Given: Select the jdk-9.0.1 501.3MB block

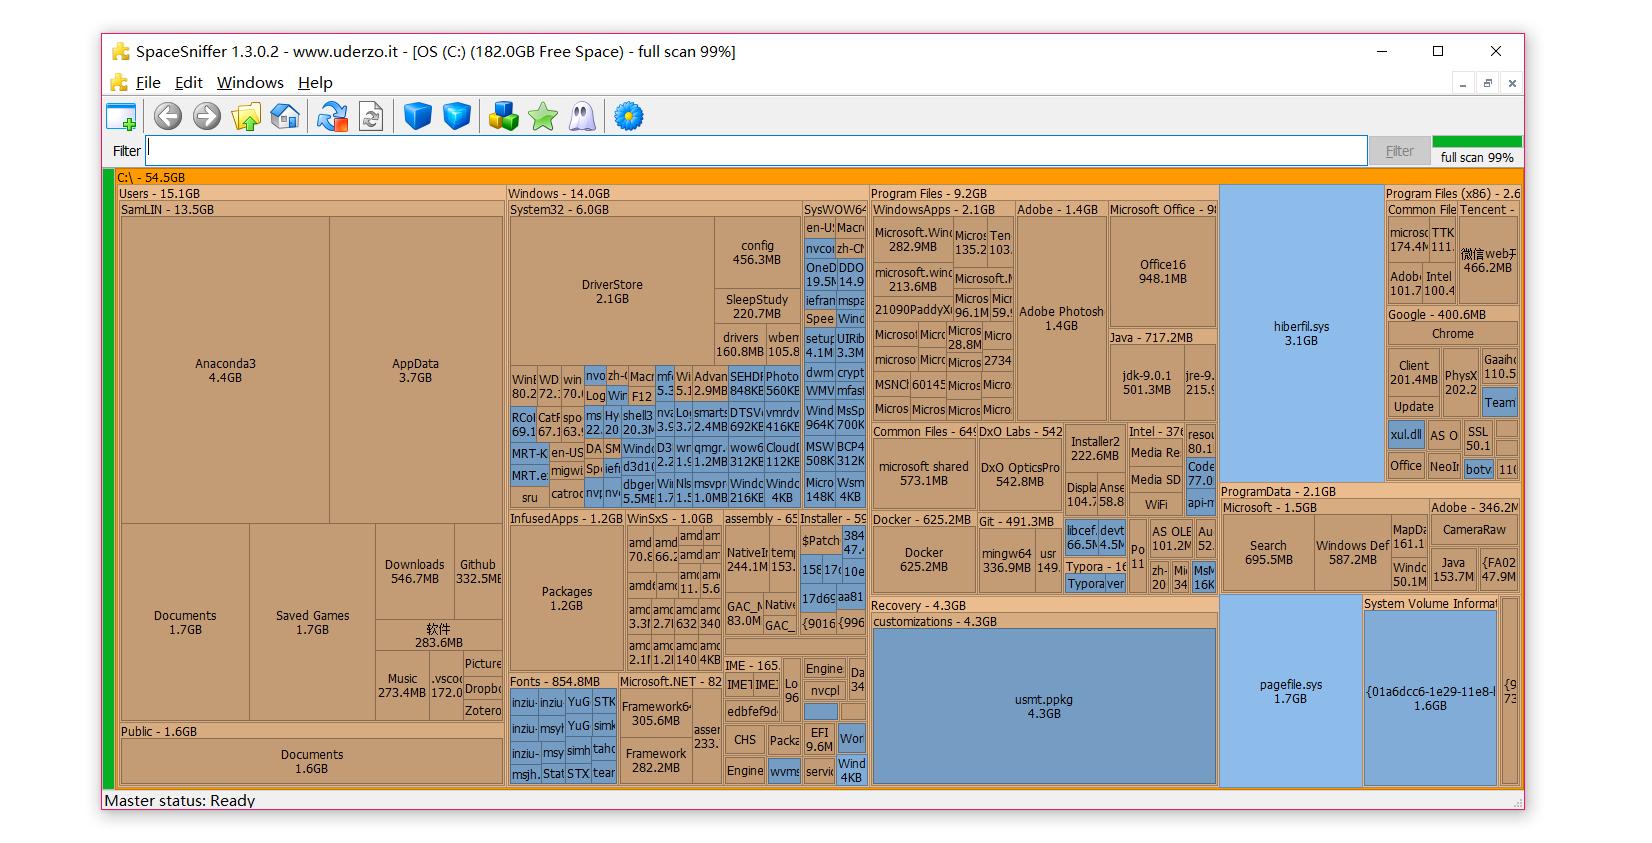Looking at the screenshot, I should coord(1146,382).
